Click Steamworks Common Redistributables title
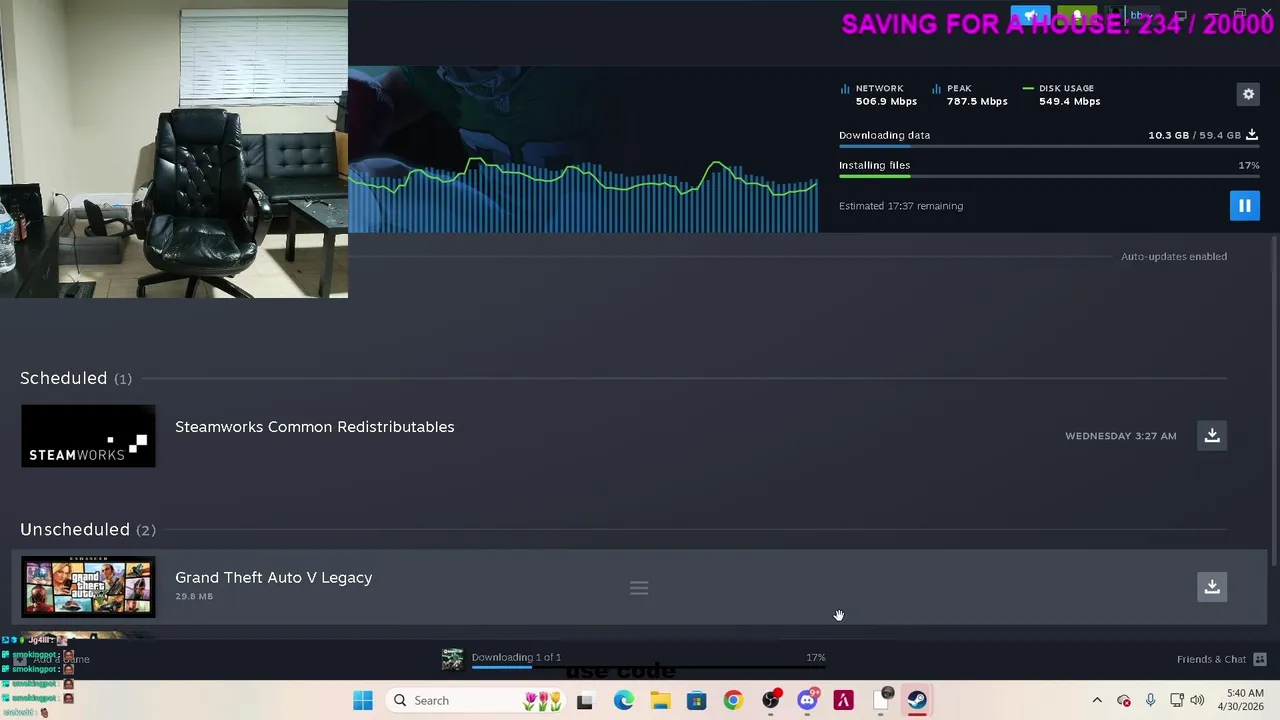This screenshot has height=720, width=1280. coord(314,427)
